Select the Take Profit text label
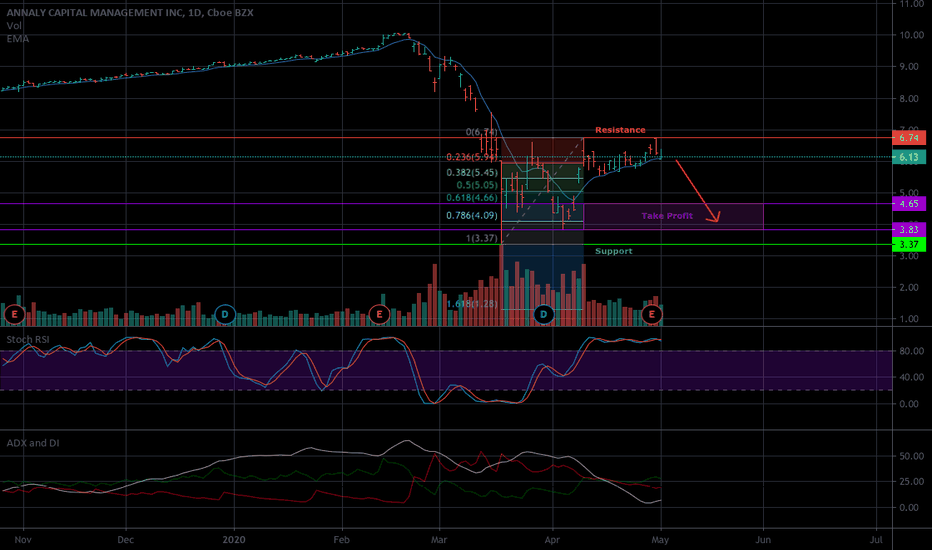 [x=667, y=216]
